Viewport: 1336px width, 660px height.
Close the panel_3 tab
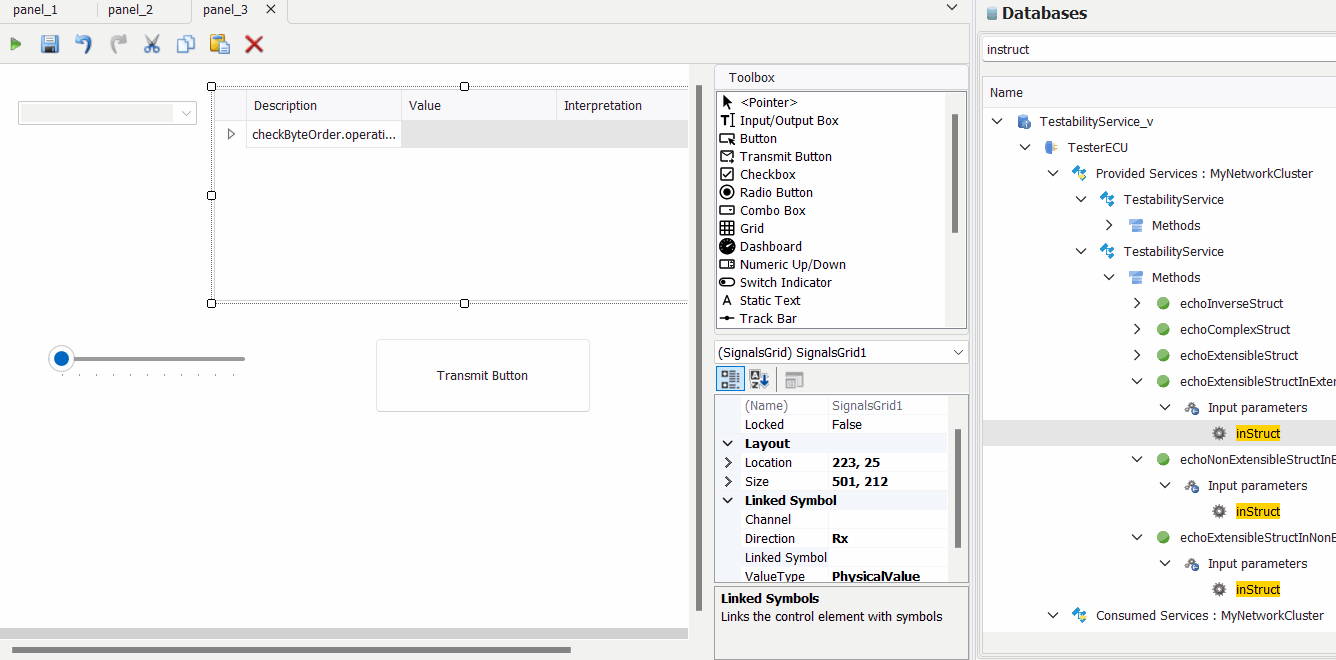(270, 10)
